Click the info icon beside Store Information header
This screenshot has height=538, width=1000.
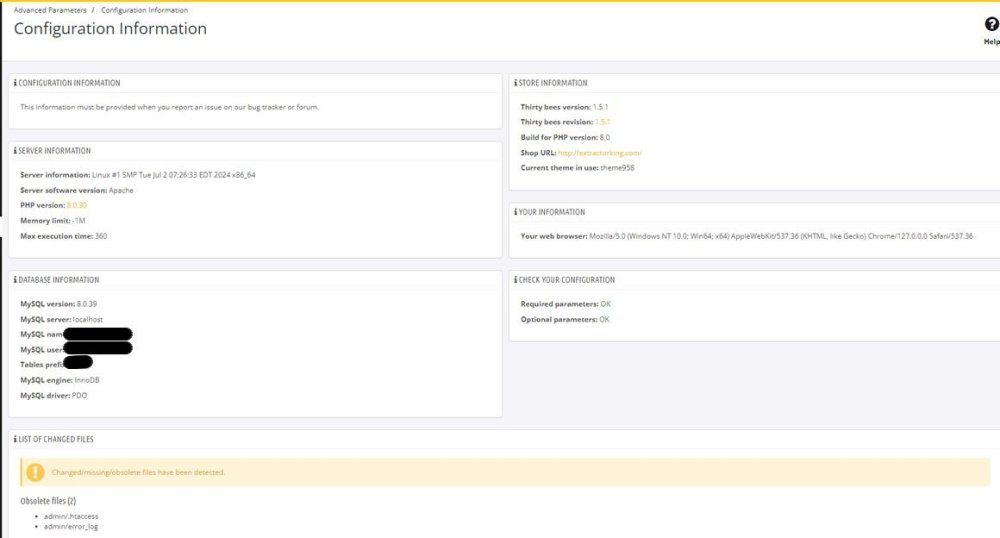tap(516, 83)
